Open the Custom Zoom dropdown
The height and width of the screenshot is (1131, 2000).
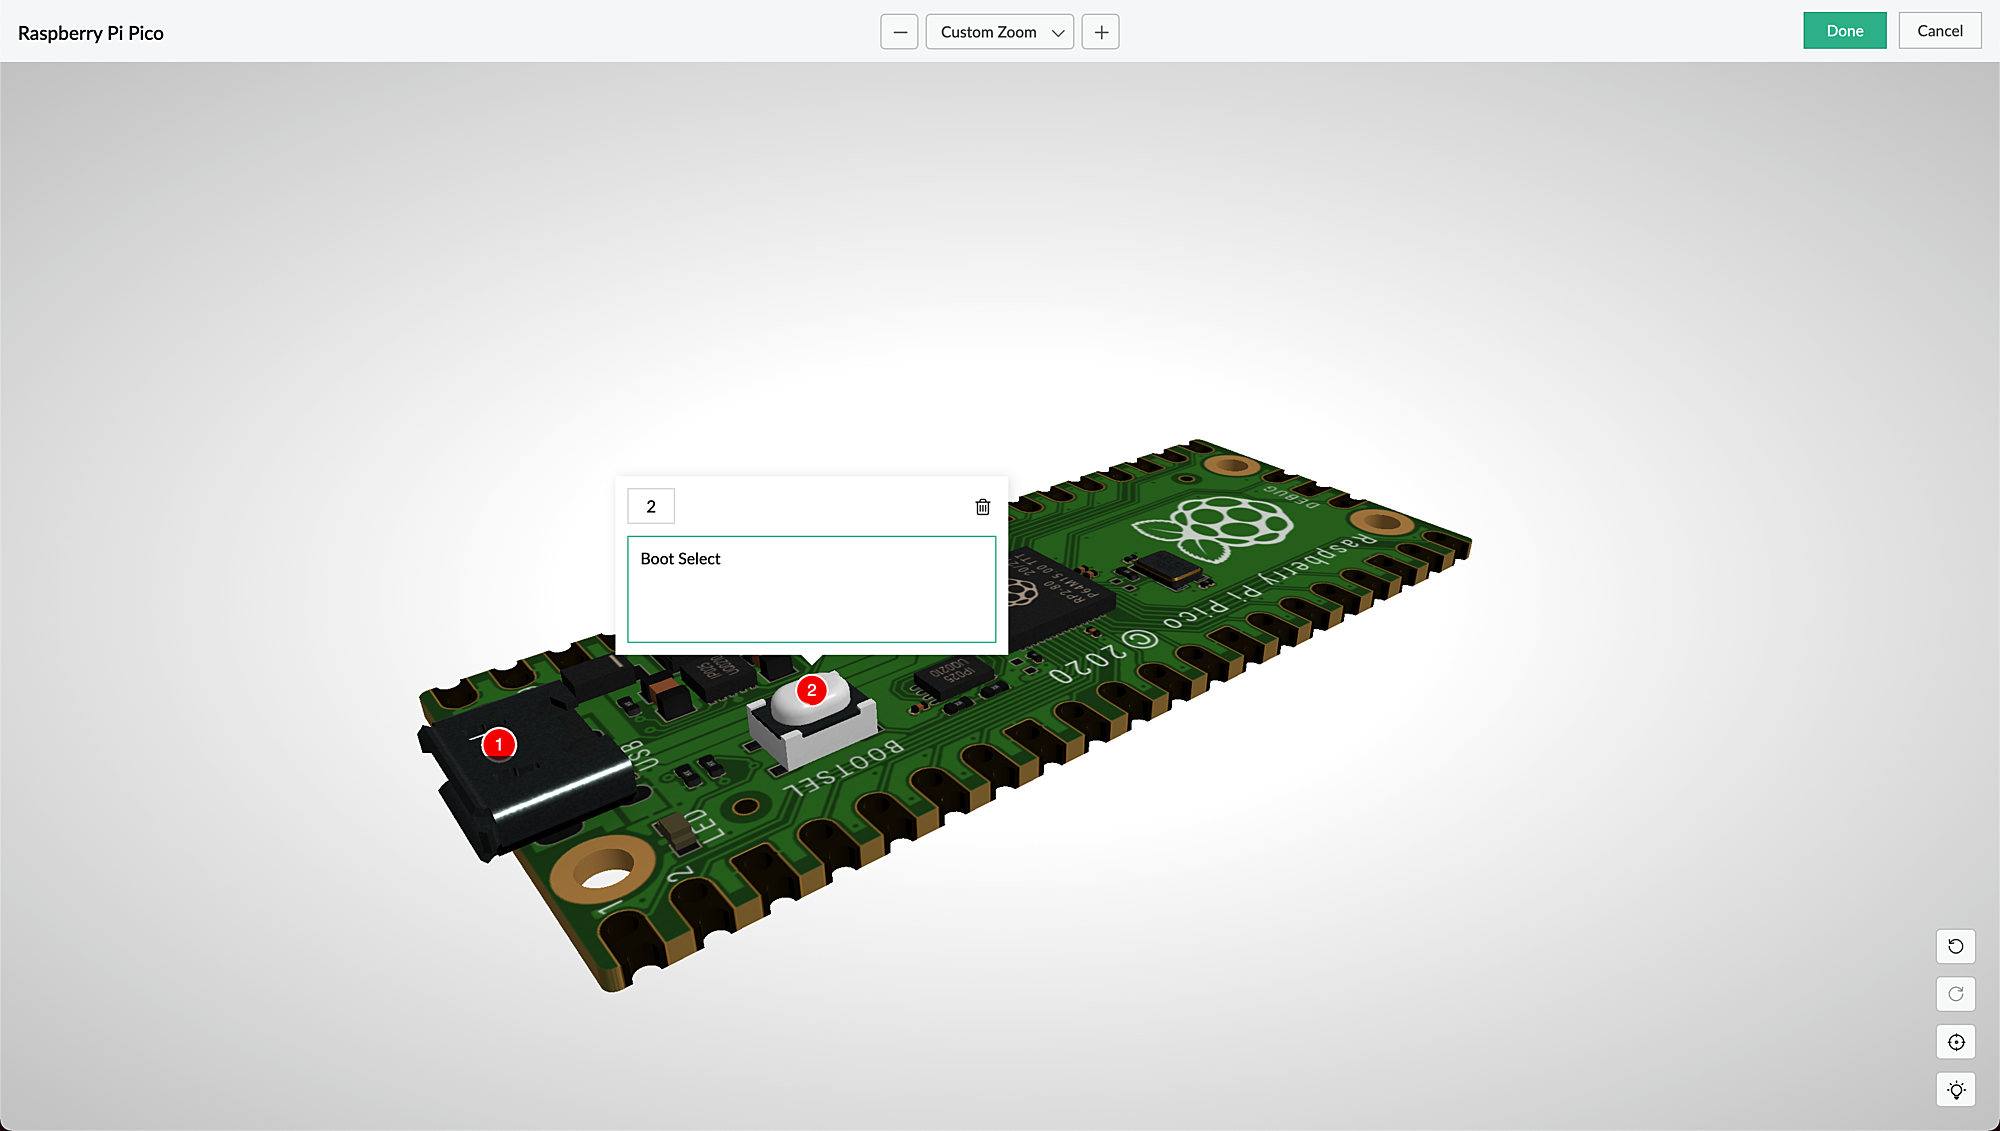pos(1000,32)
